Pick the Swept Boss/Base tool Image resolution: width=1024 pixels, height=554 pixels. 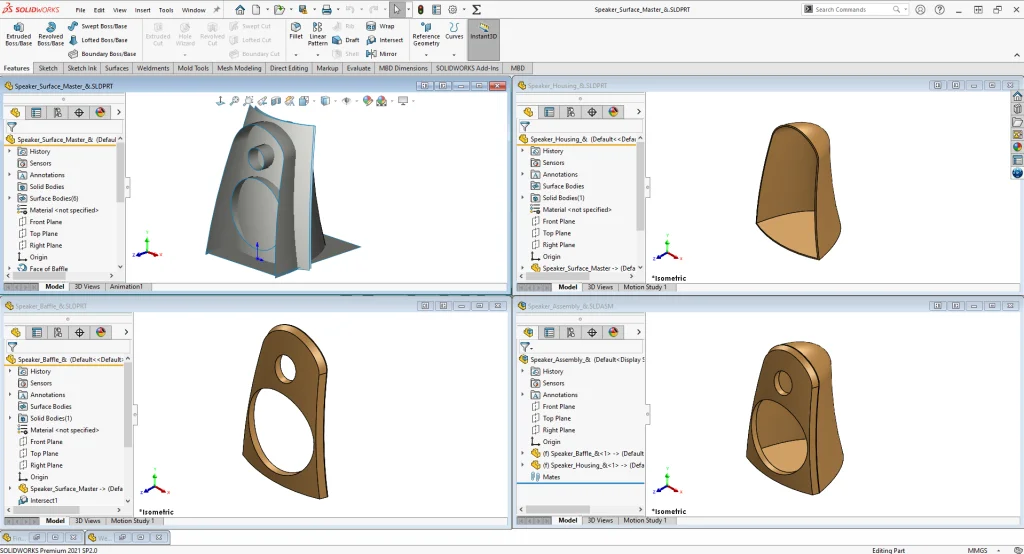click(x=98, y=26)
